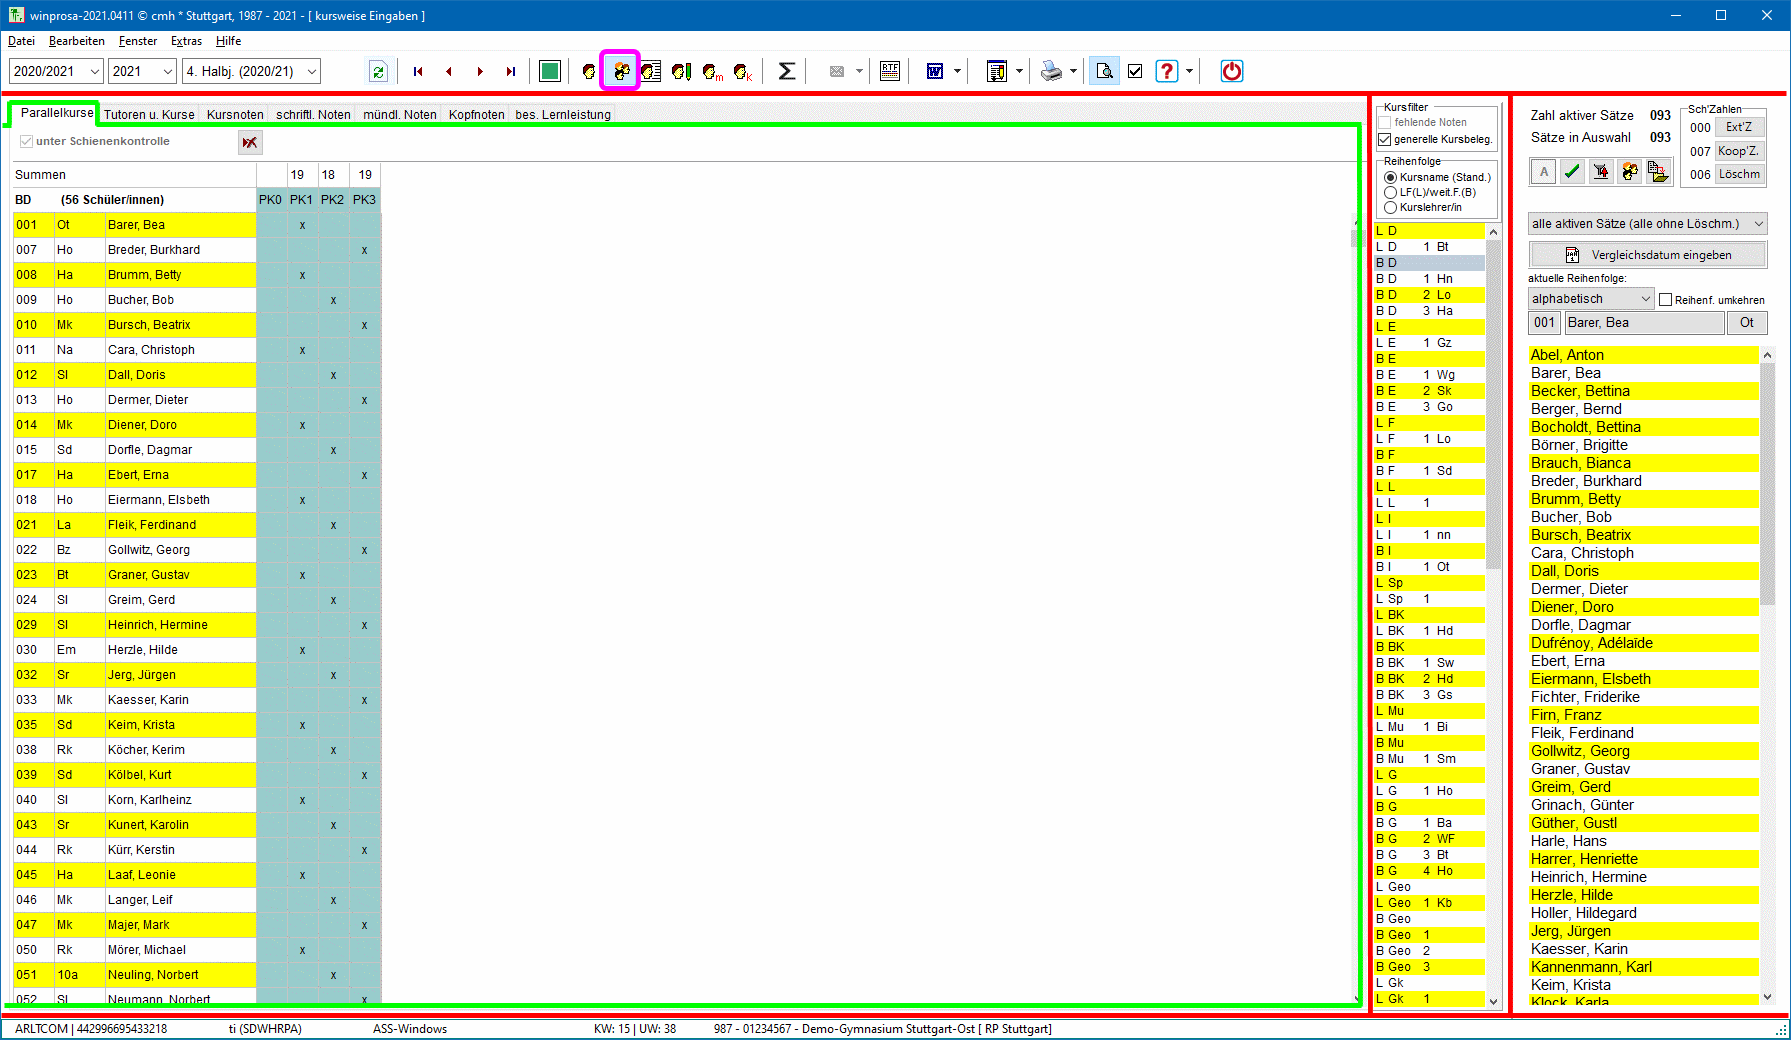Click the Sigma sum toolbar icon
Image resolution: width=1791 pixels, height=1040 pixels.
pos(786,71)
